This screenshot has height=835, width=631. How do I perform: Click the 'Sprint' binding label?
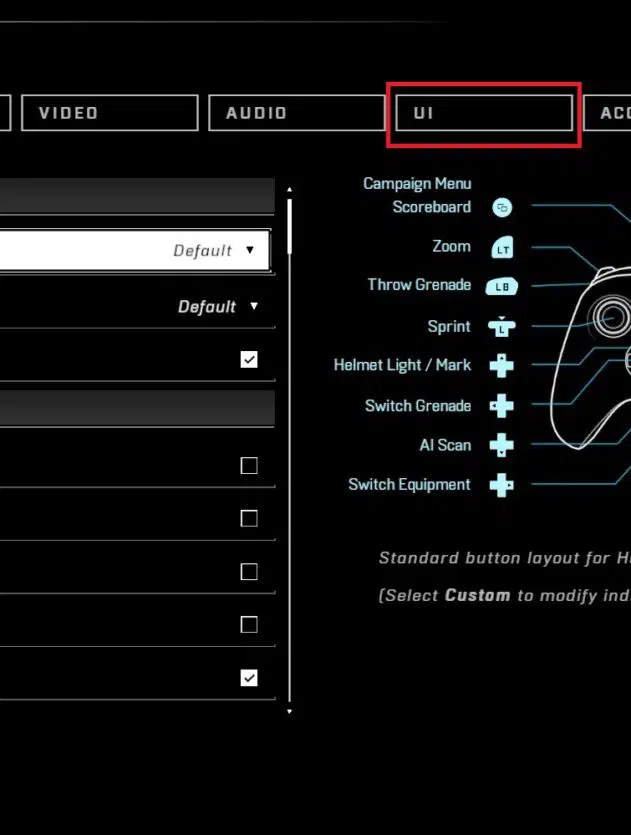(449, 326)
